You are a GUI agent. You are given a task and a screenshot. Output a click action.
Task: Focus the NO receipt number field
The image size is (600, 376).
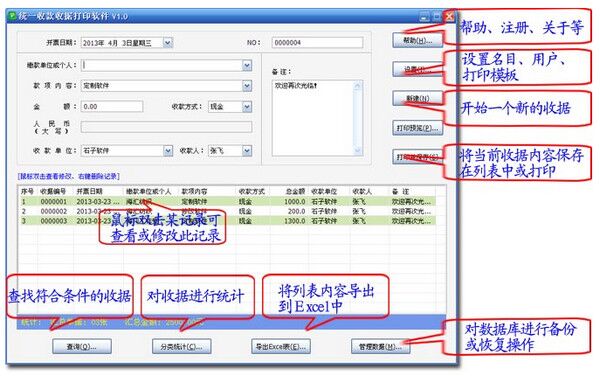317,42
